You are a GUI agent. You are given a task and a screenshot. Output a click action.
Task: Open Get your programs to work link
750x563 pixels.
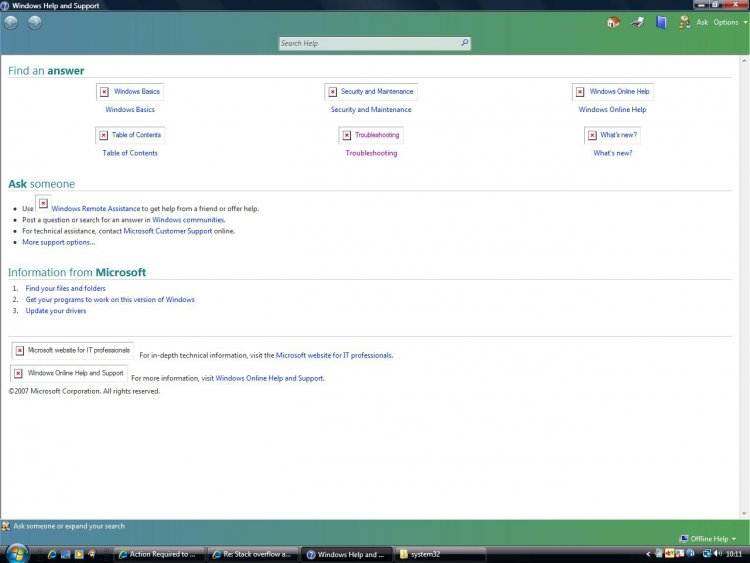pyautogui.click(x=110, y=299)
